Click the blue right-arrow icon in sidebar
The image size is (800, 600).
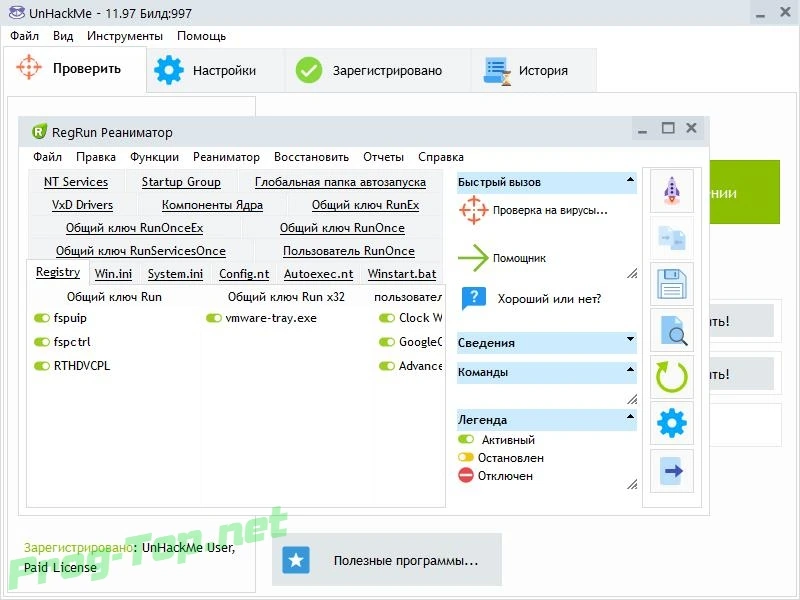tap(672, 470)
